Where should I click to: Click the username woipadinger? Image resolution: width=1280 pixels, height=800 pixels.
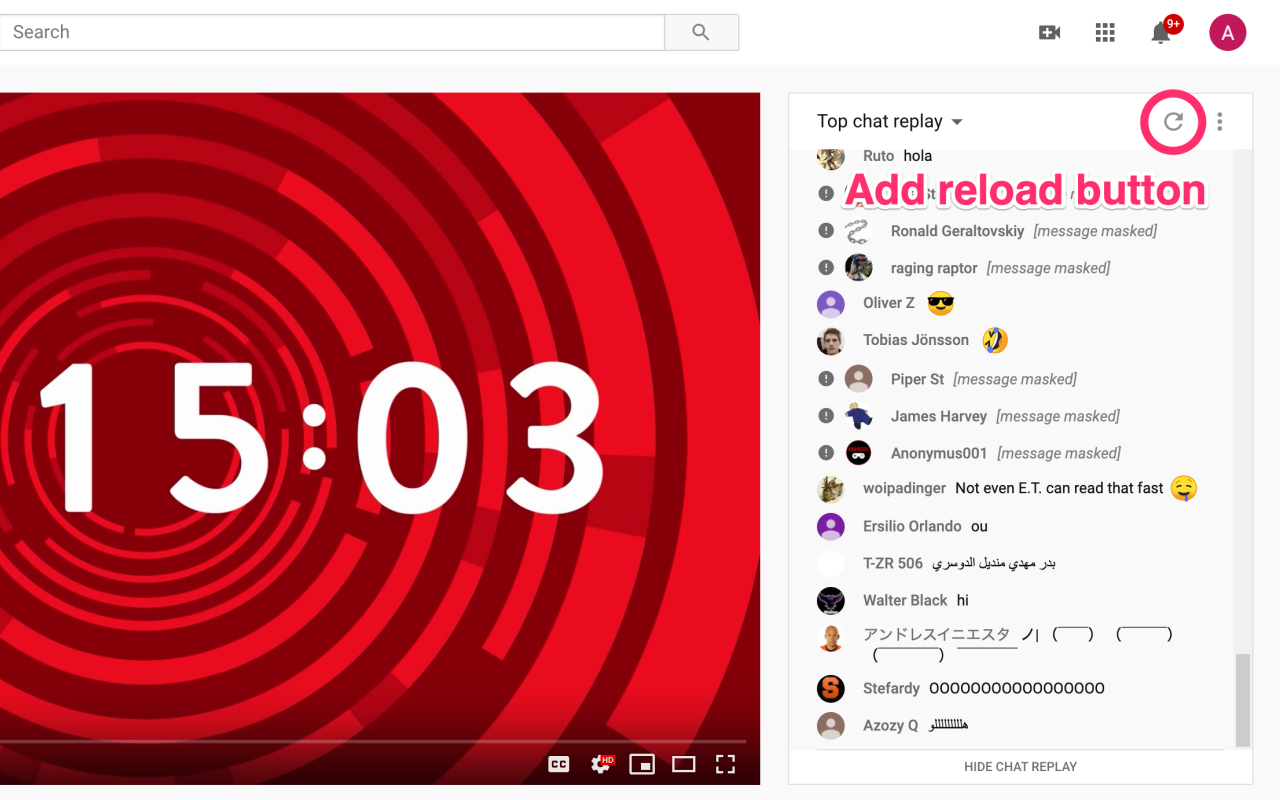(904, 488)
